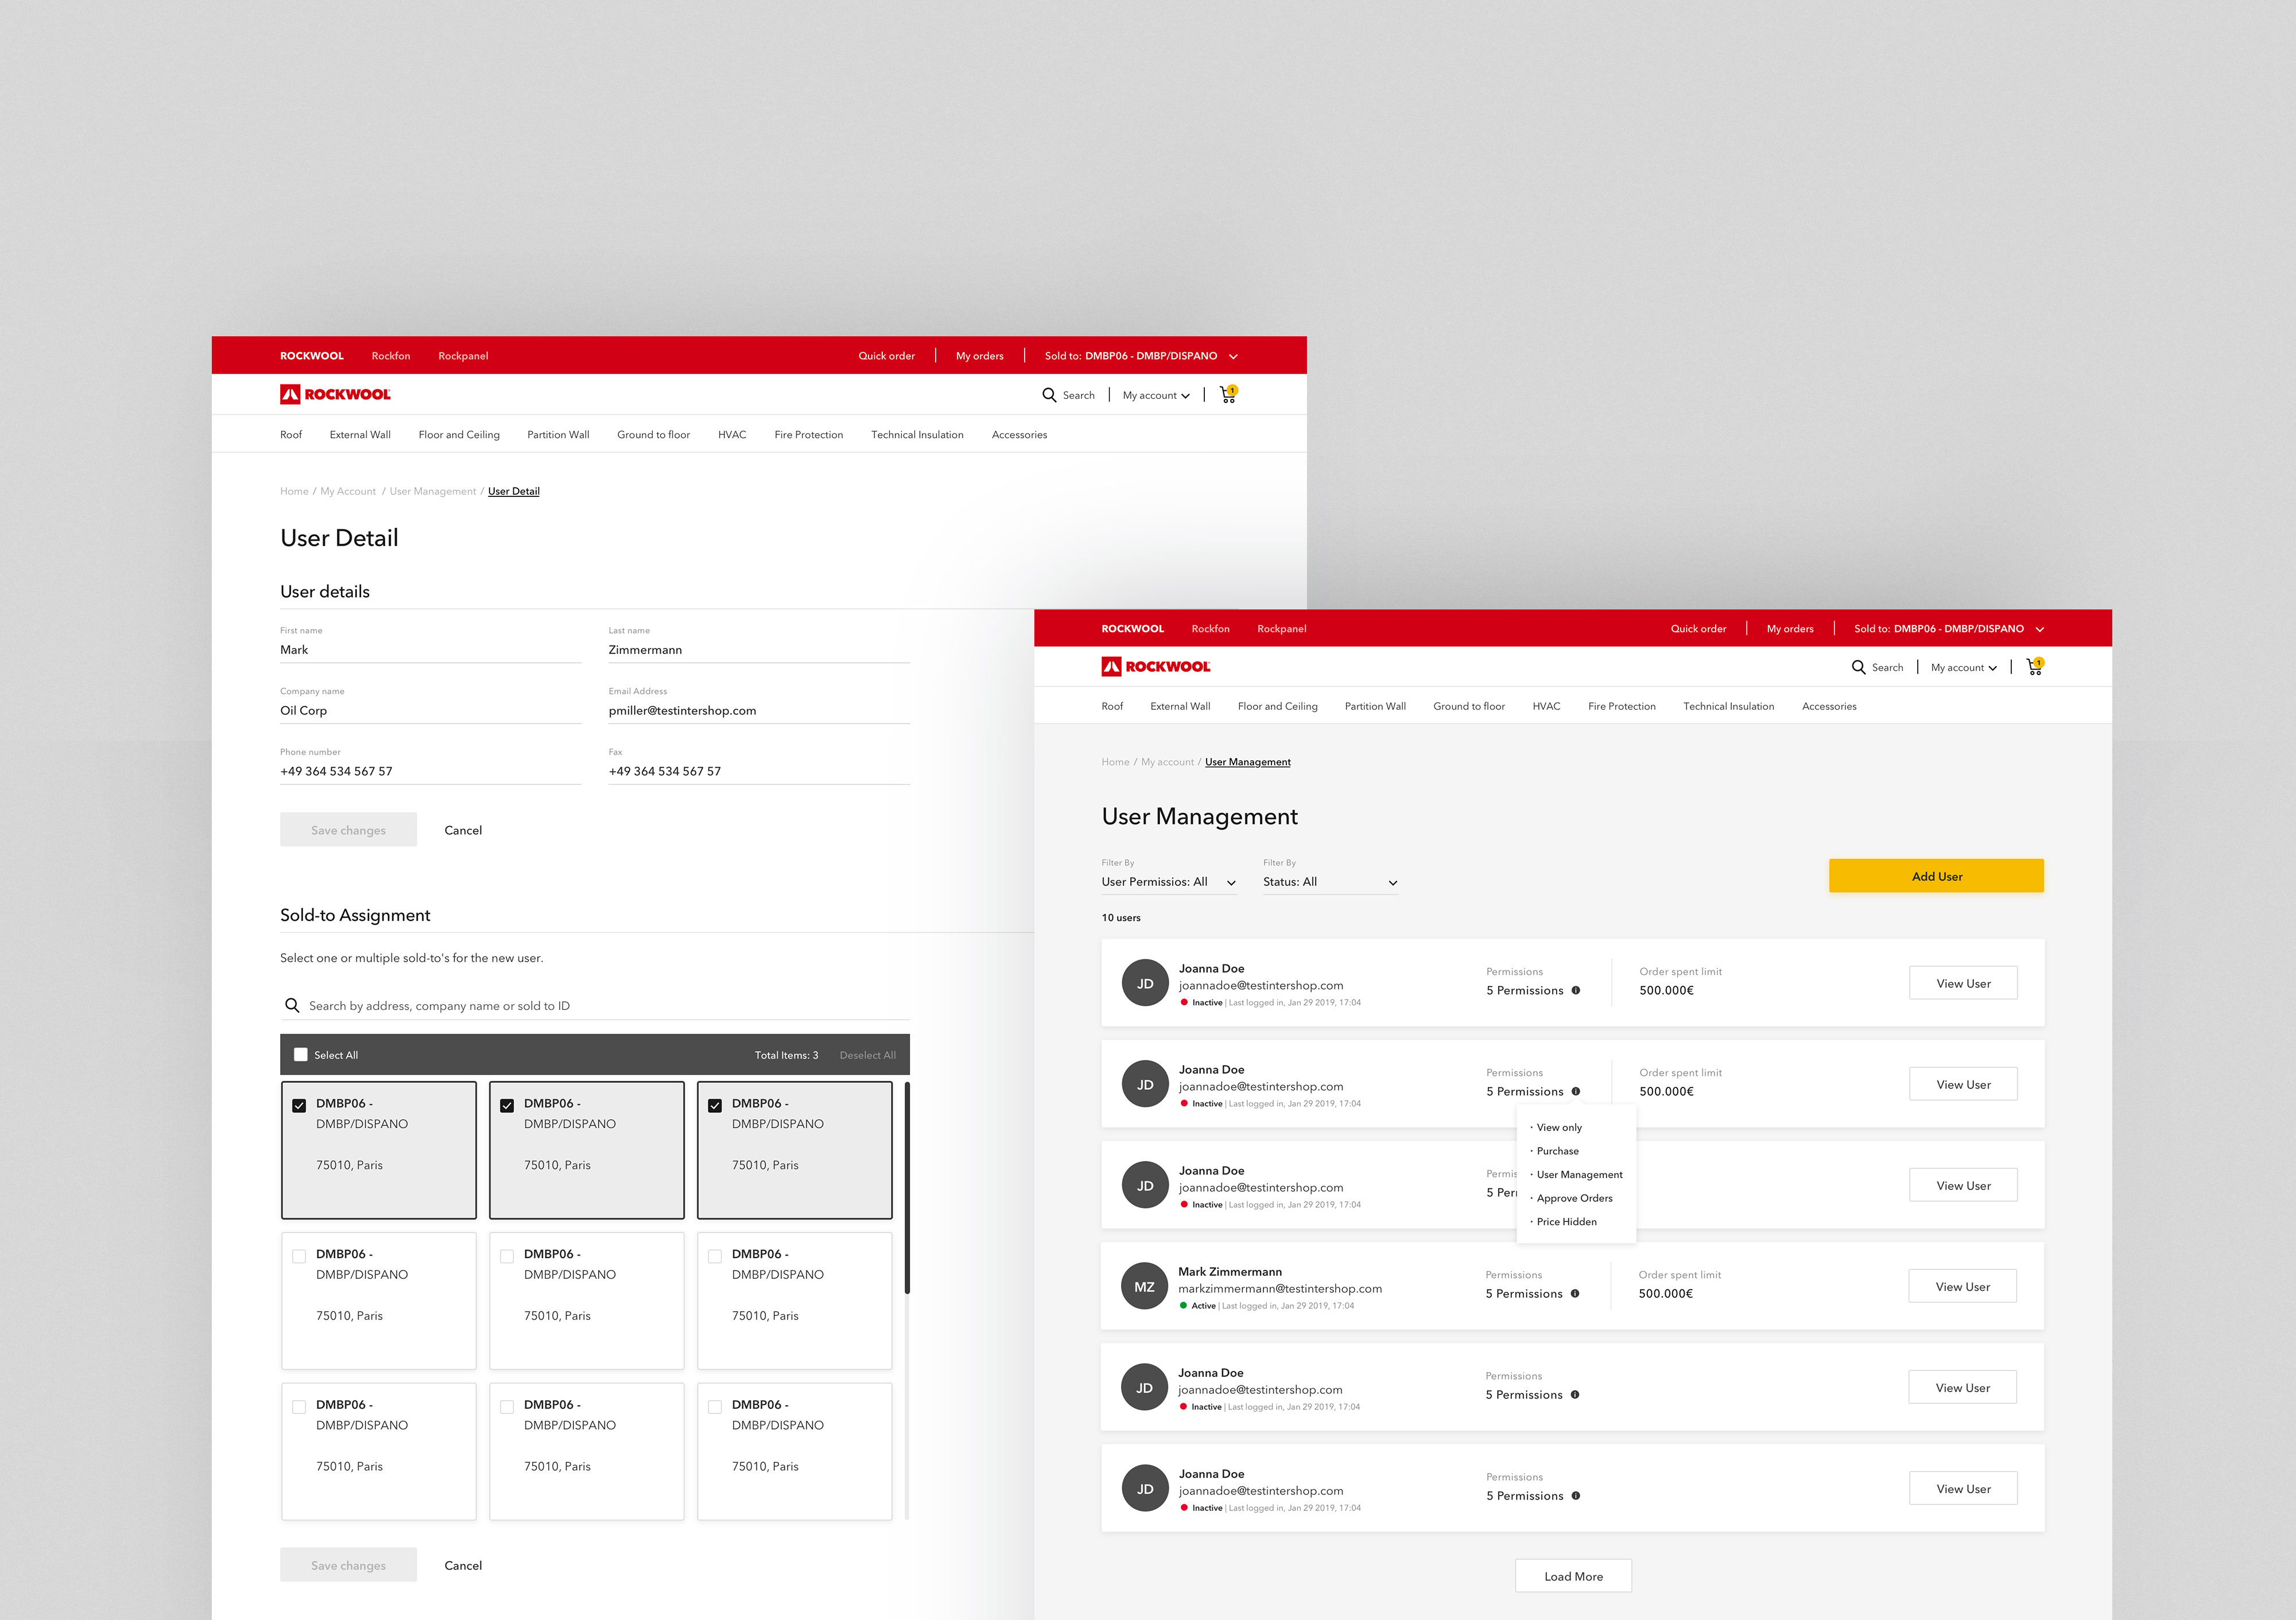This screenshot has width=2296, height=1620.
Task: Click the First name field containing Mark
Action: pyautogui.click(x=430, y=650)
